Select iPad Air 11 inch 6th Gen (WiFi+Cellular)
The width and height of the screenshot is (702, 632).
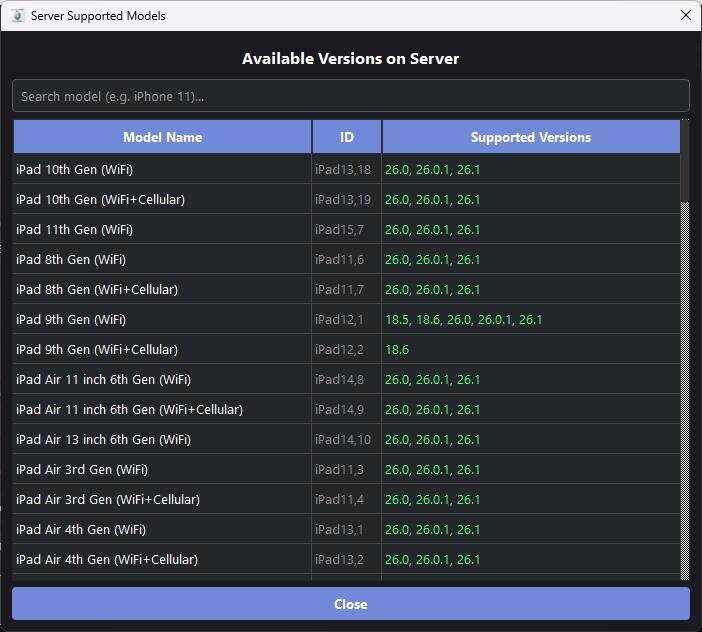(x=129, y=410)
